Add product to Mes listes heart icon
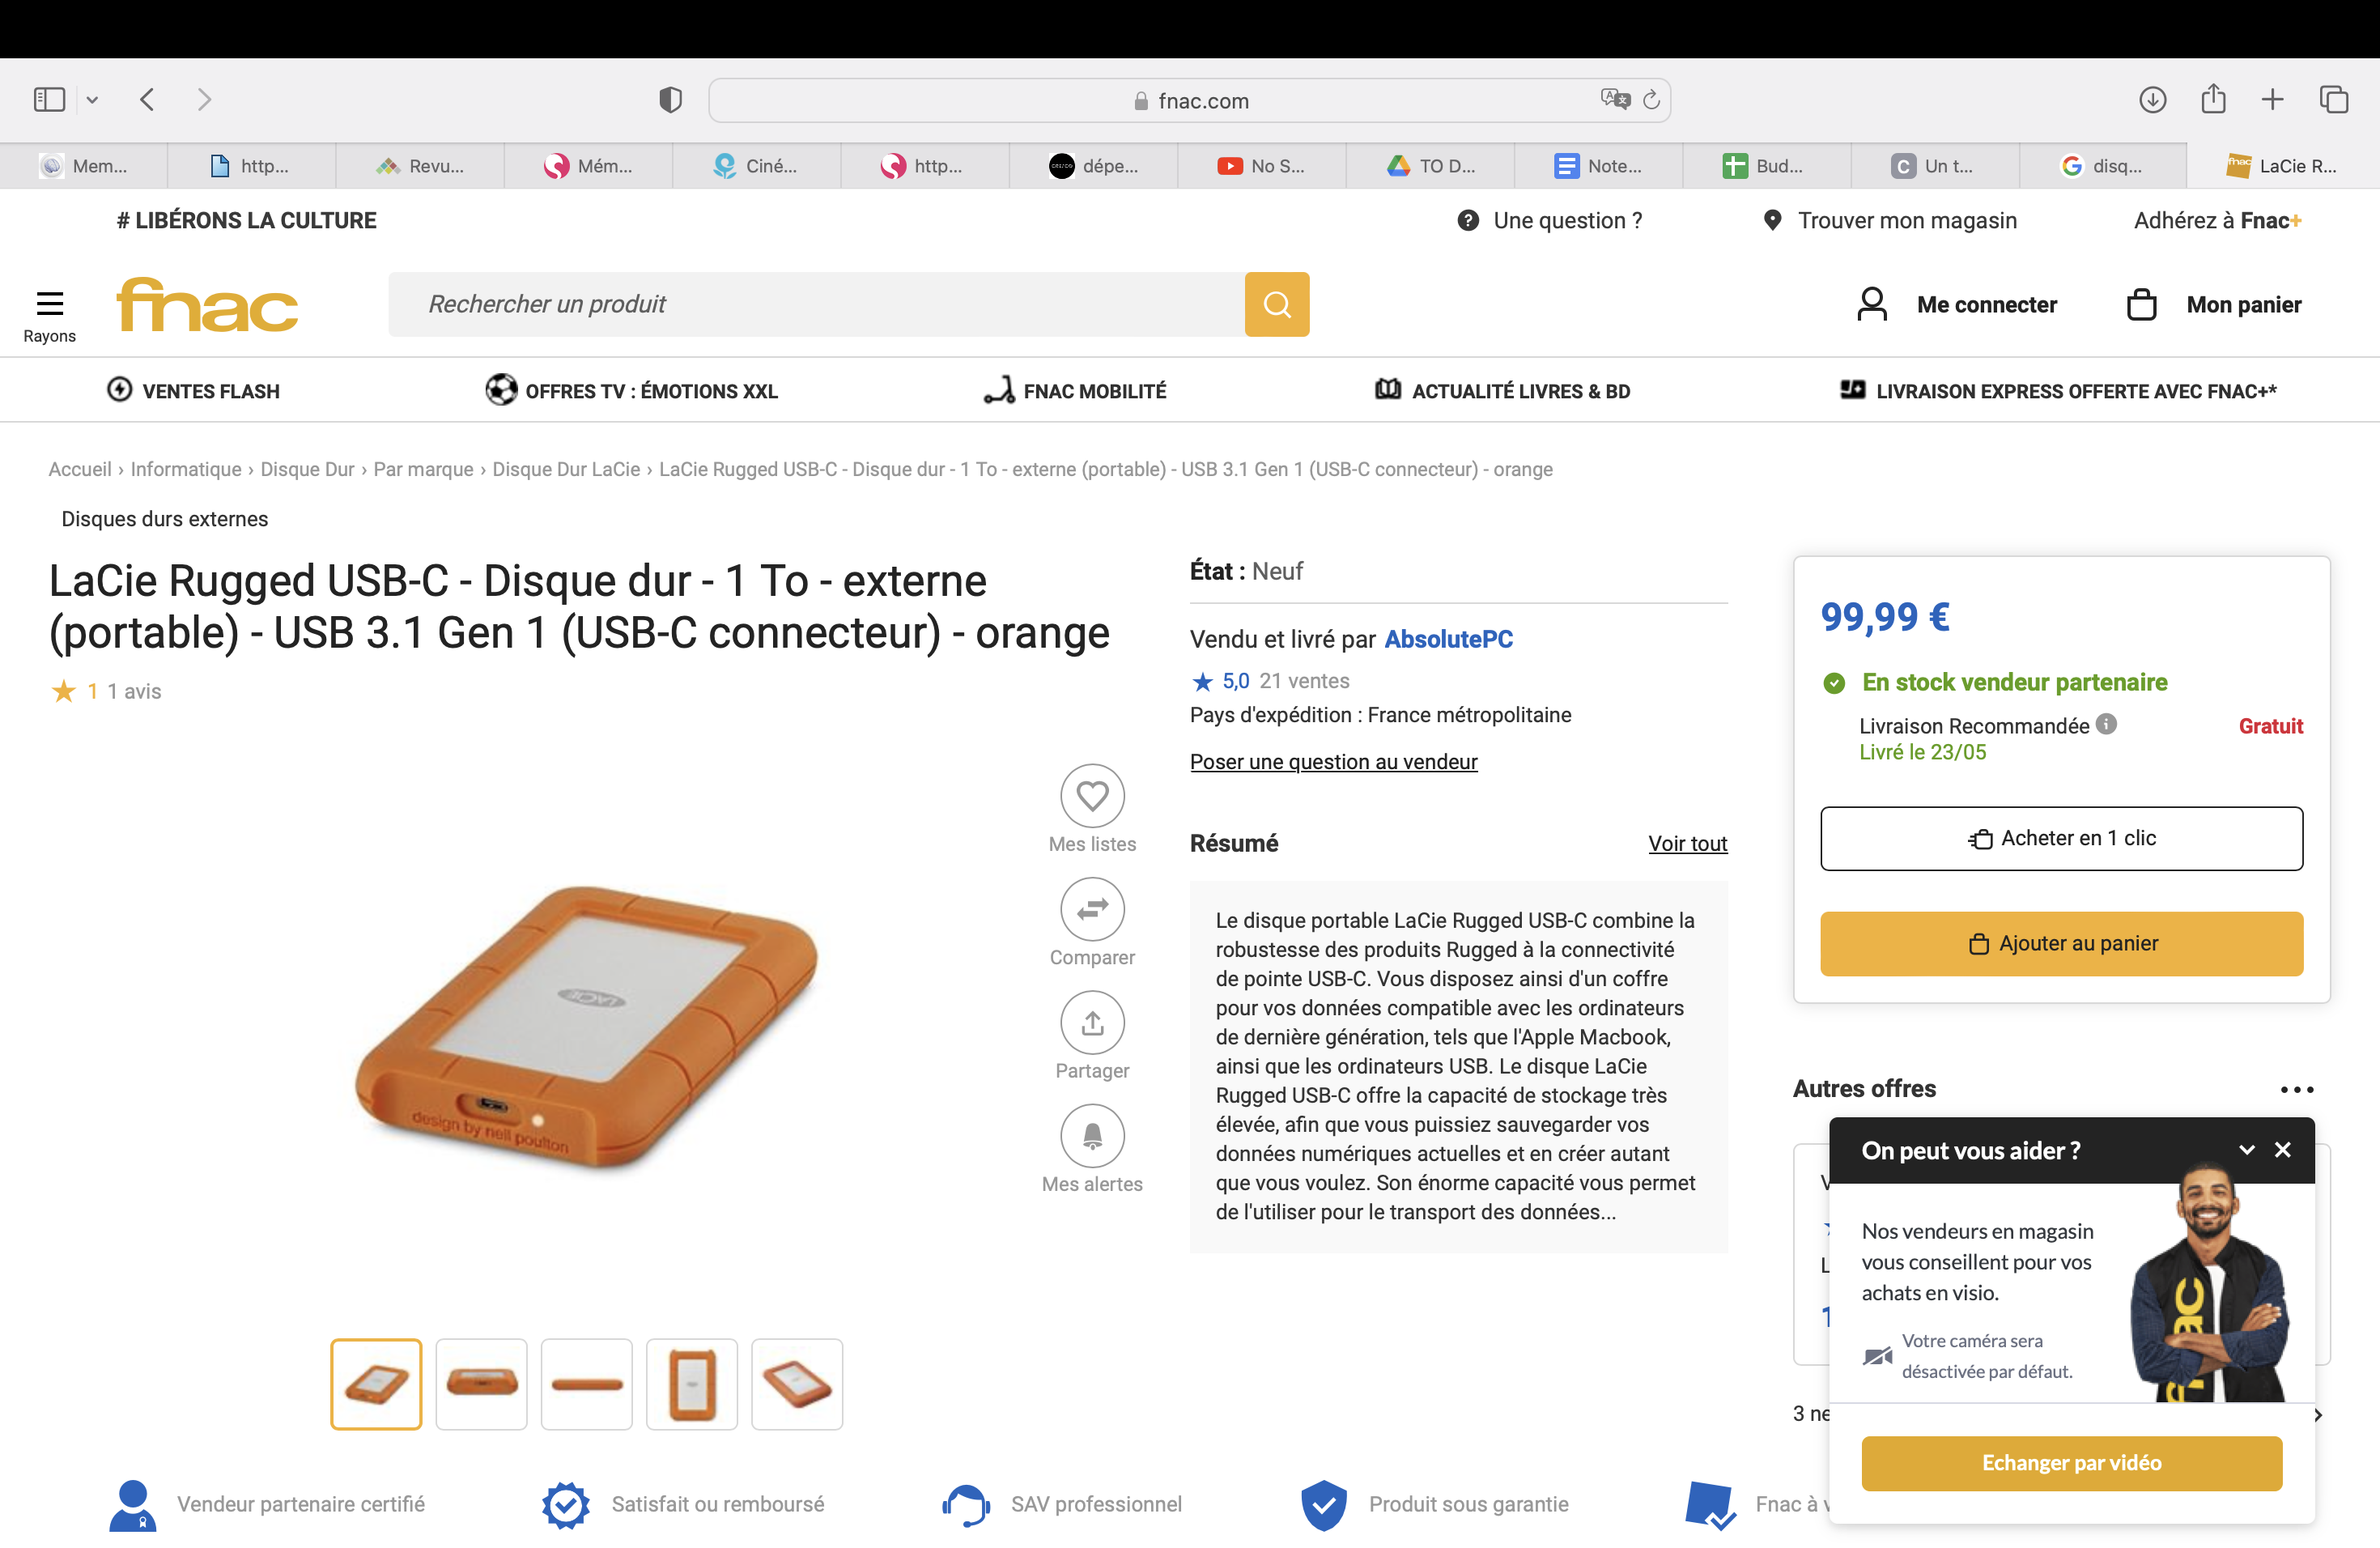Screen dimensions: 2380x1548 pyautogui.click(x=1092, y=796)
